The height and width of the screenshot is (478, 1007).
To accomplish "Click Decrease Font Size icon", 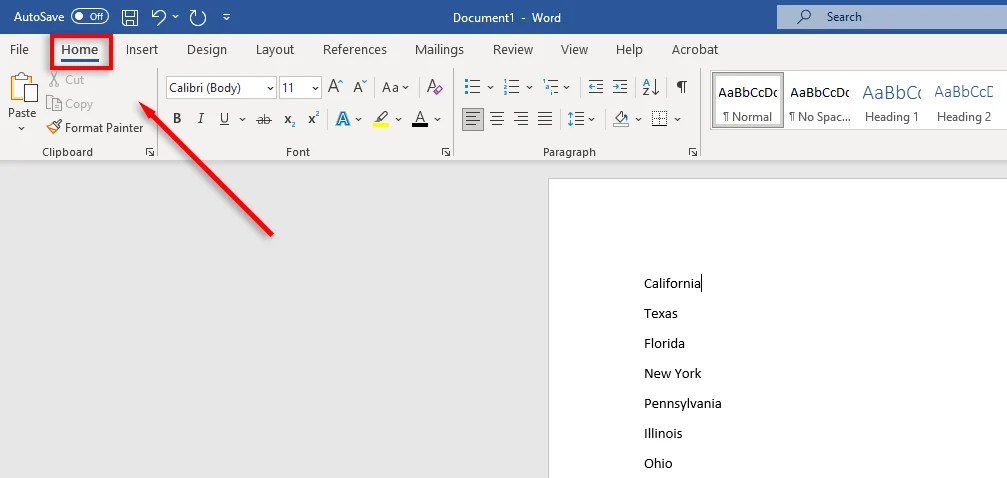I will (x=360, y=87).
